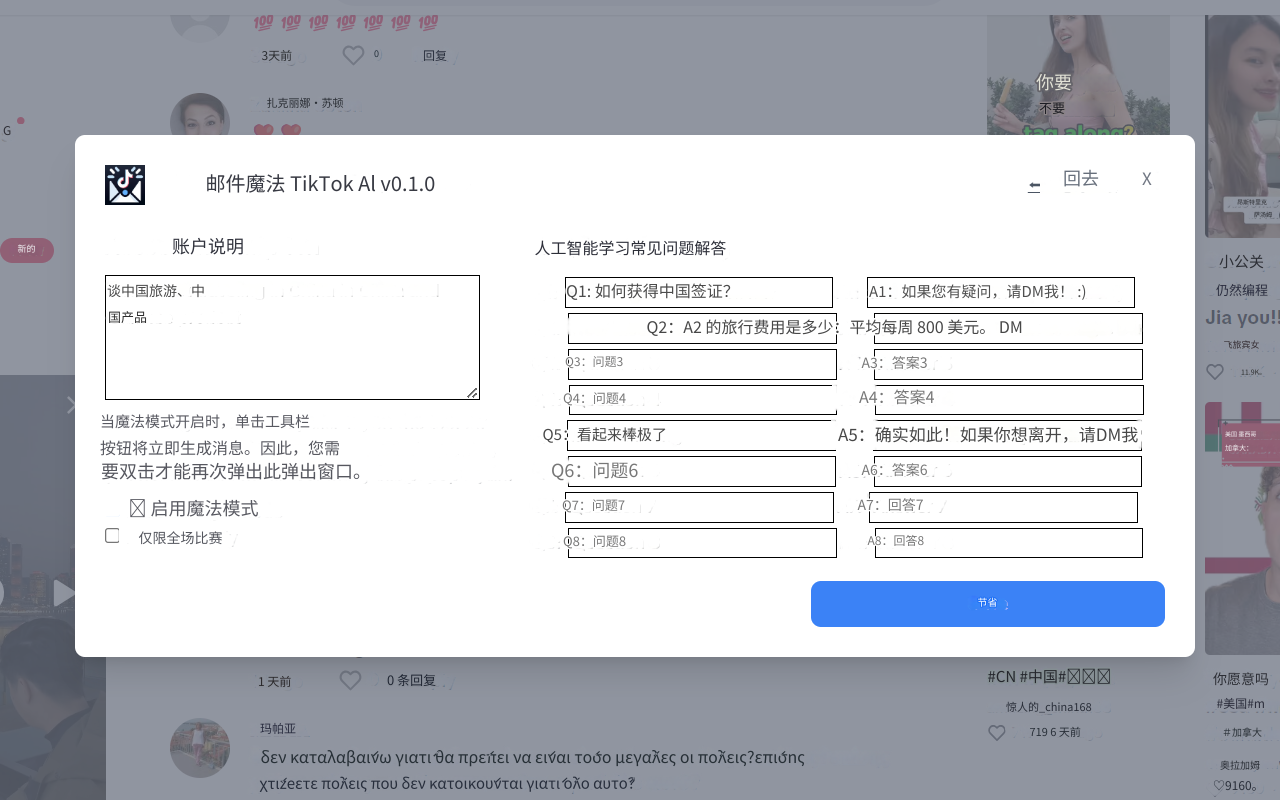The image size is (1280, 800).
Task: Click the A8 回答8 input field
Action: 1008,542
